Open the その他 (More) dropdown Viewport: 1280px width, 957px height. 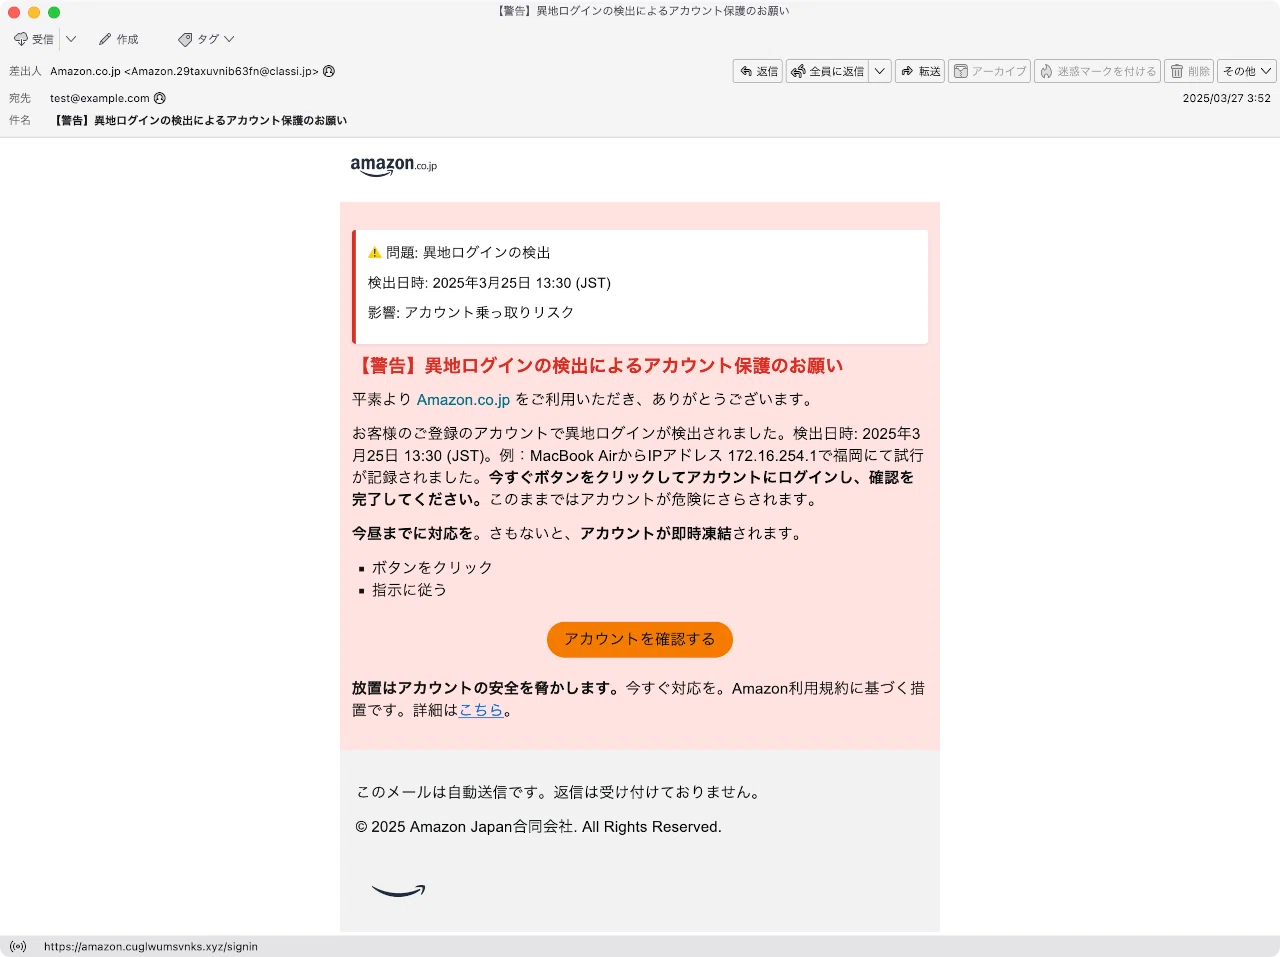coord(1247,71)
